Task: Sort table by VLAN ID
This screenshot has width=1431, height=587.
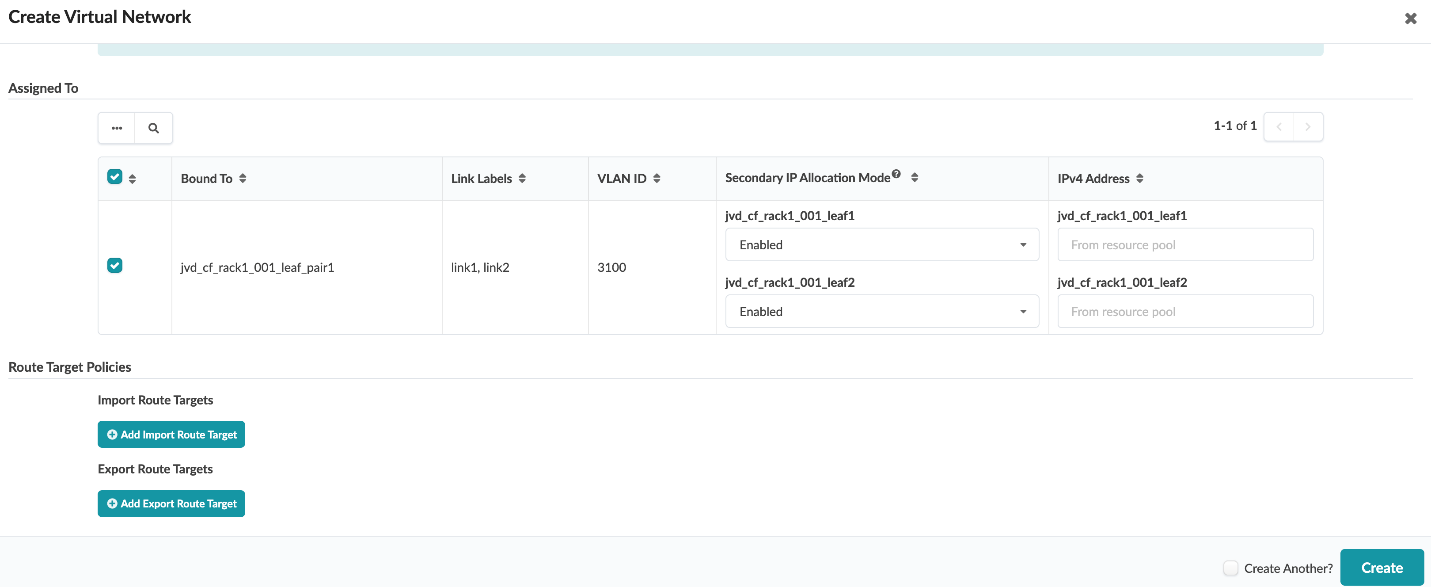Action: (656, 179)
